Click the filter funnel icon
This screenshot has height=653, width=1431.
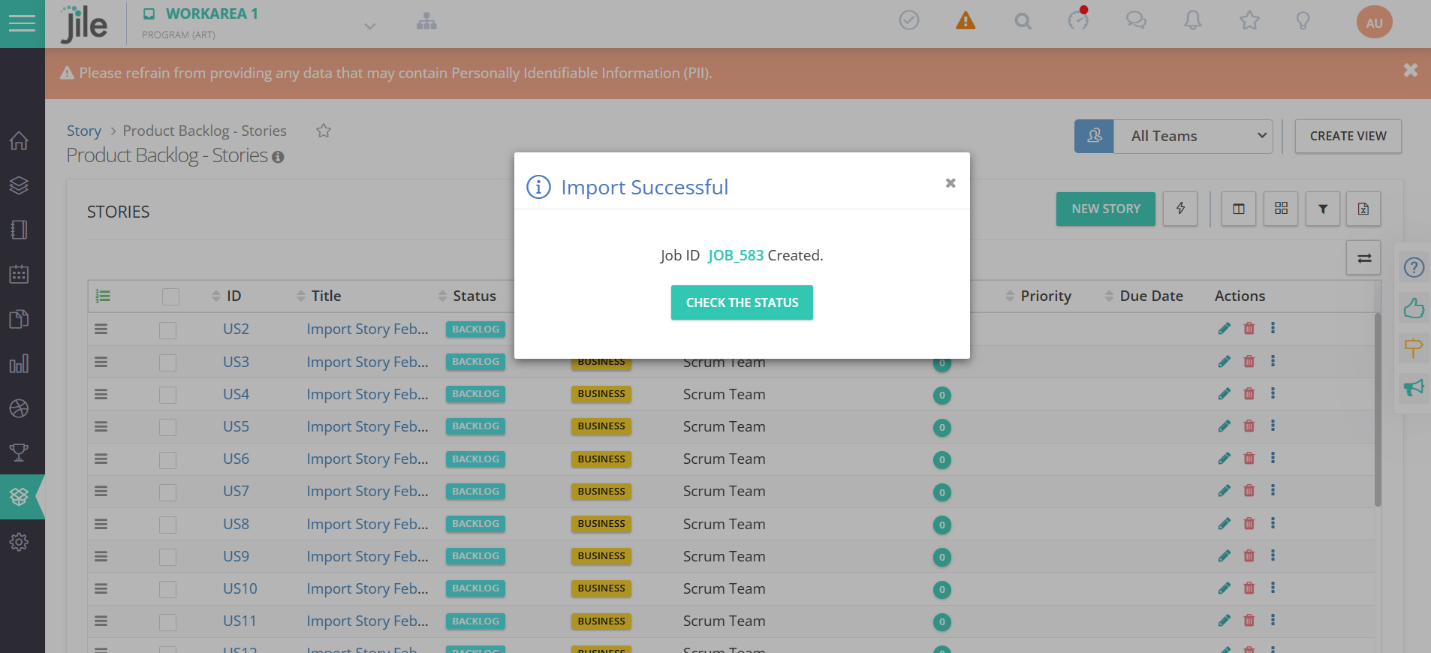point(1322,209)
